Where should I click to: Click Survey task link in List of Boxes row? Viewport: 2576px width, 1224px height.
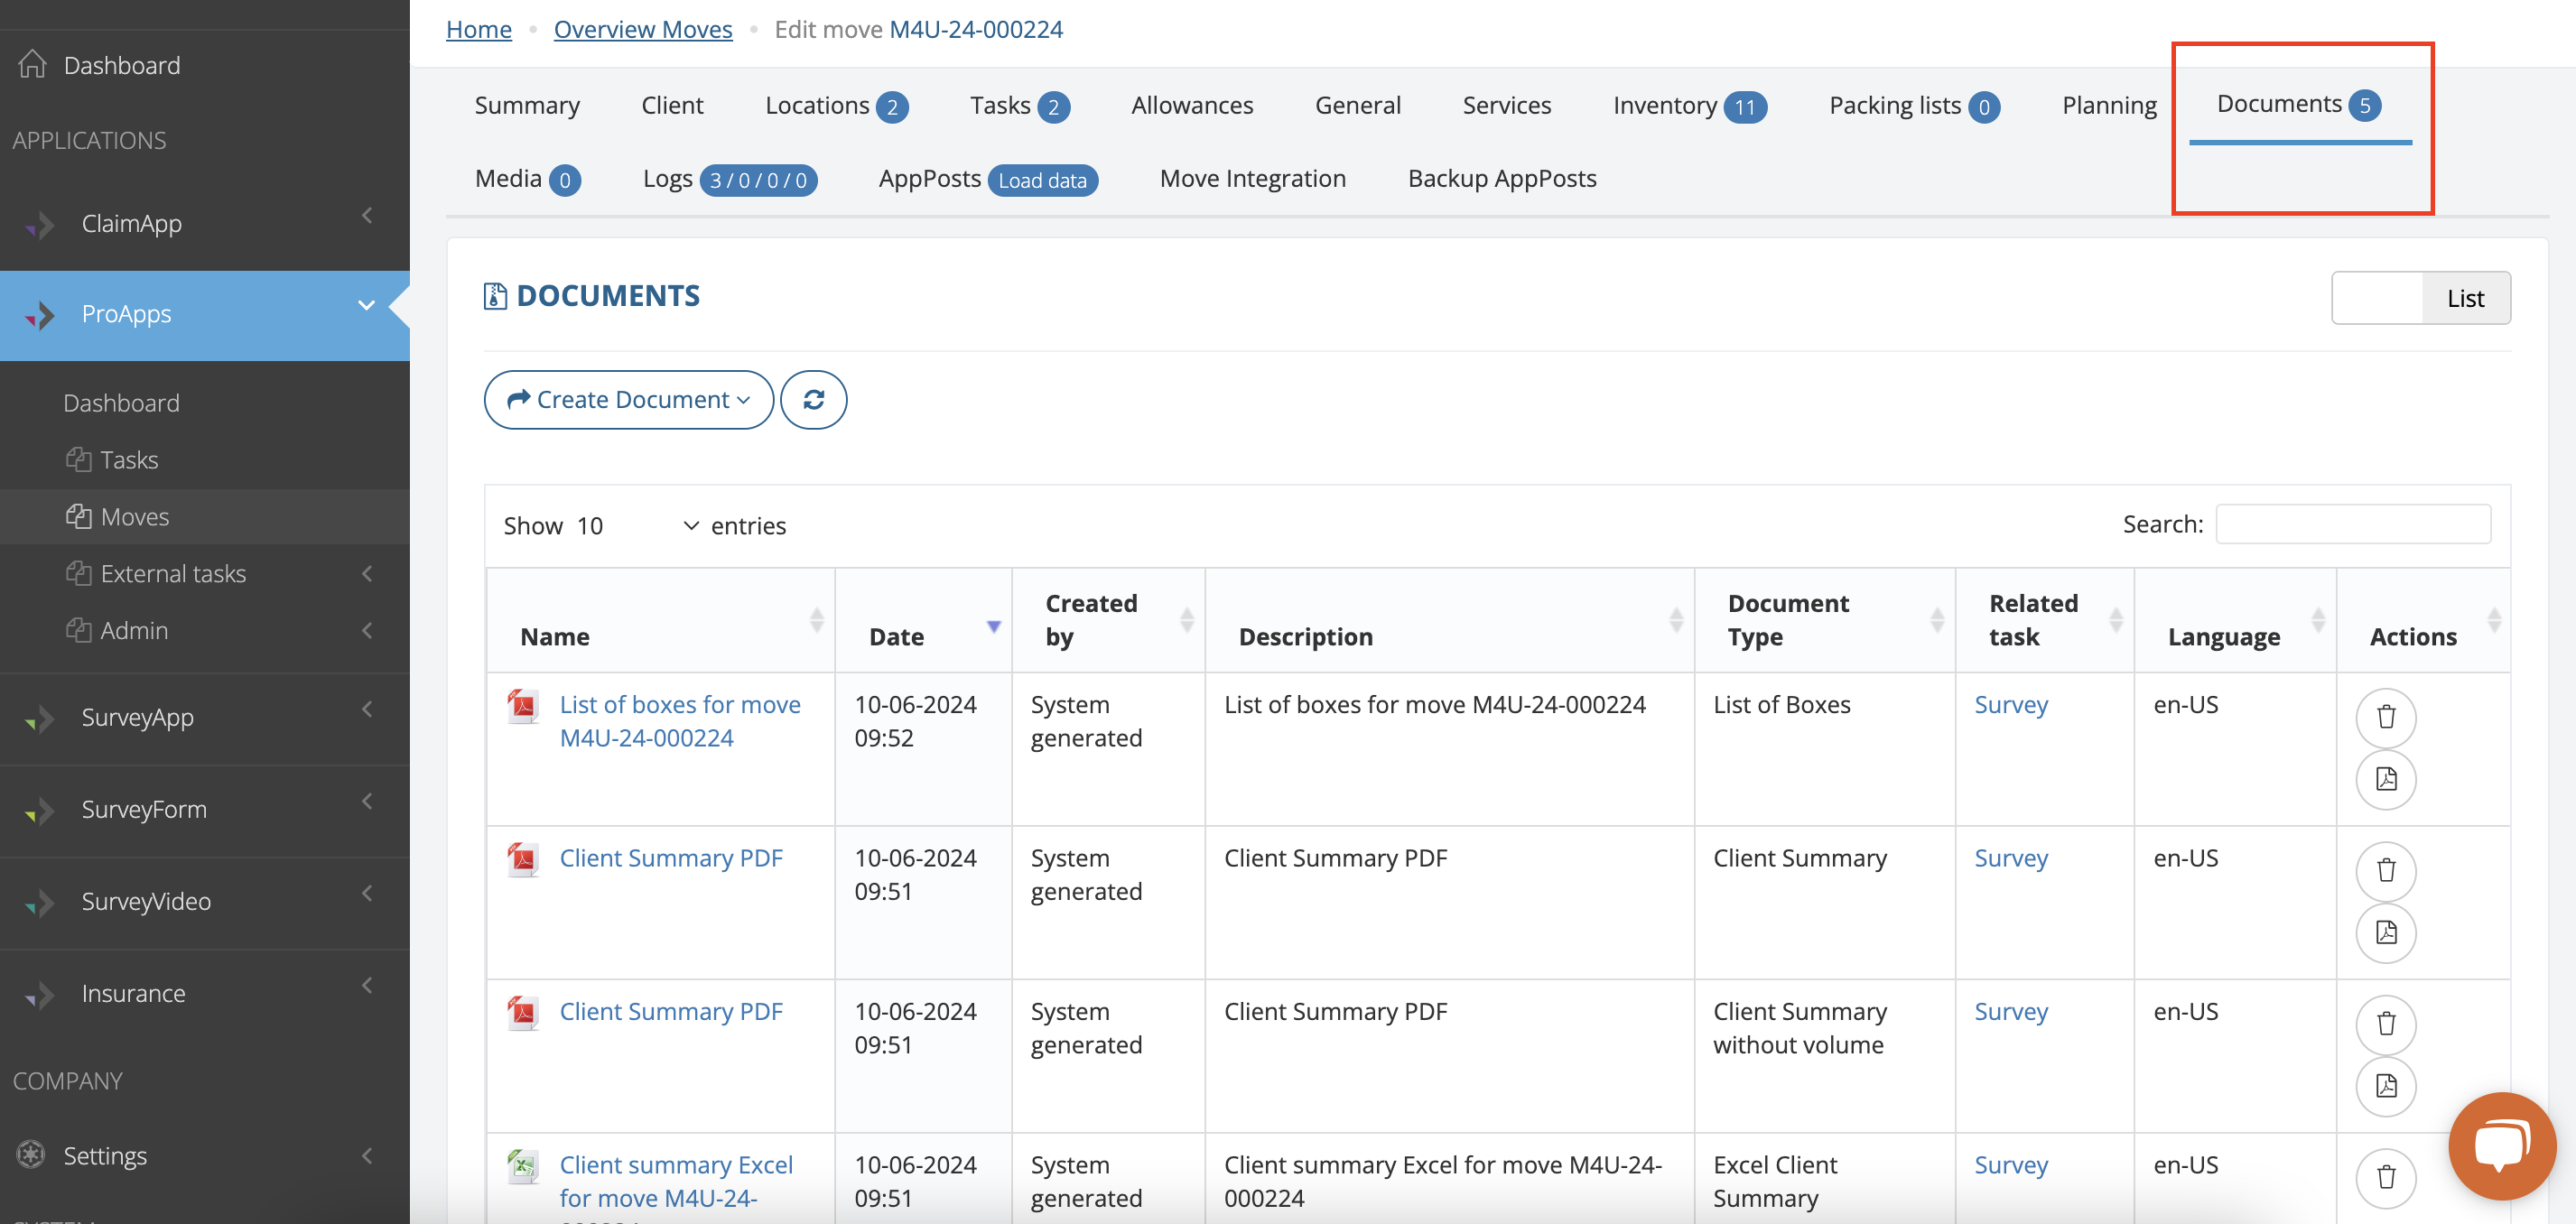point(2011,704)
